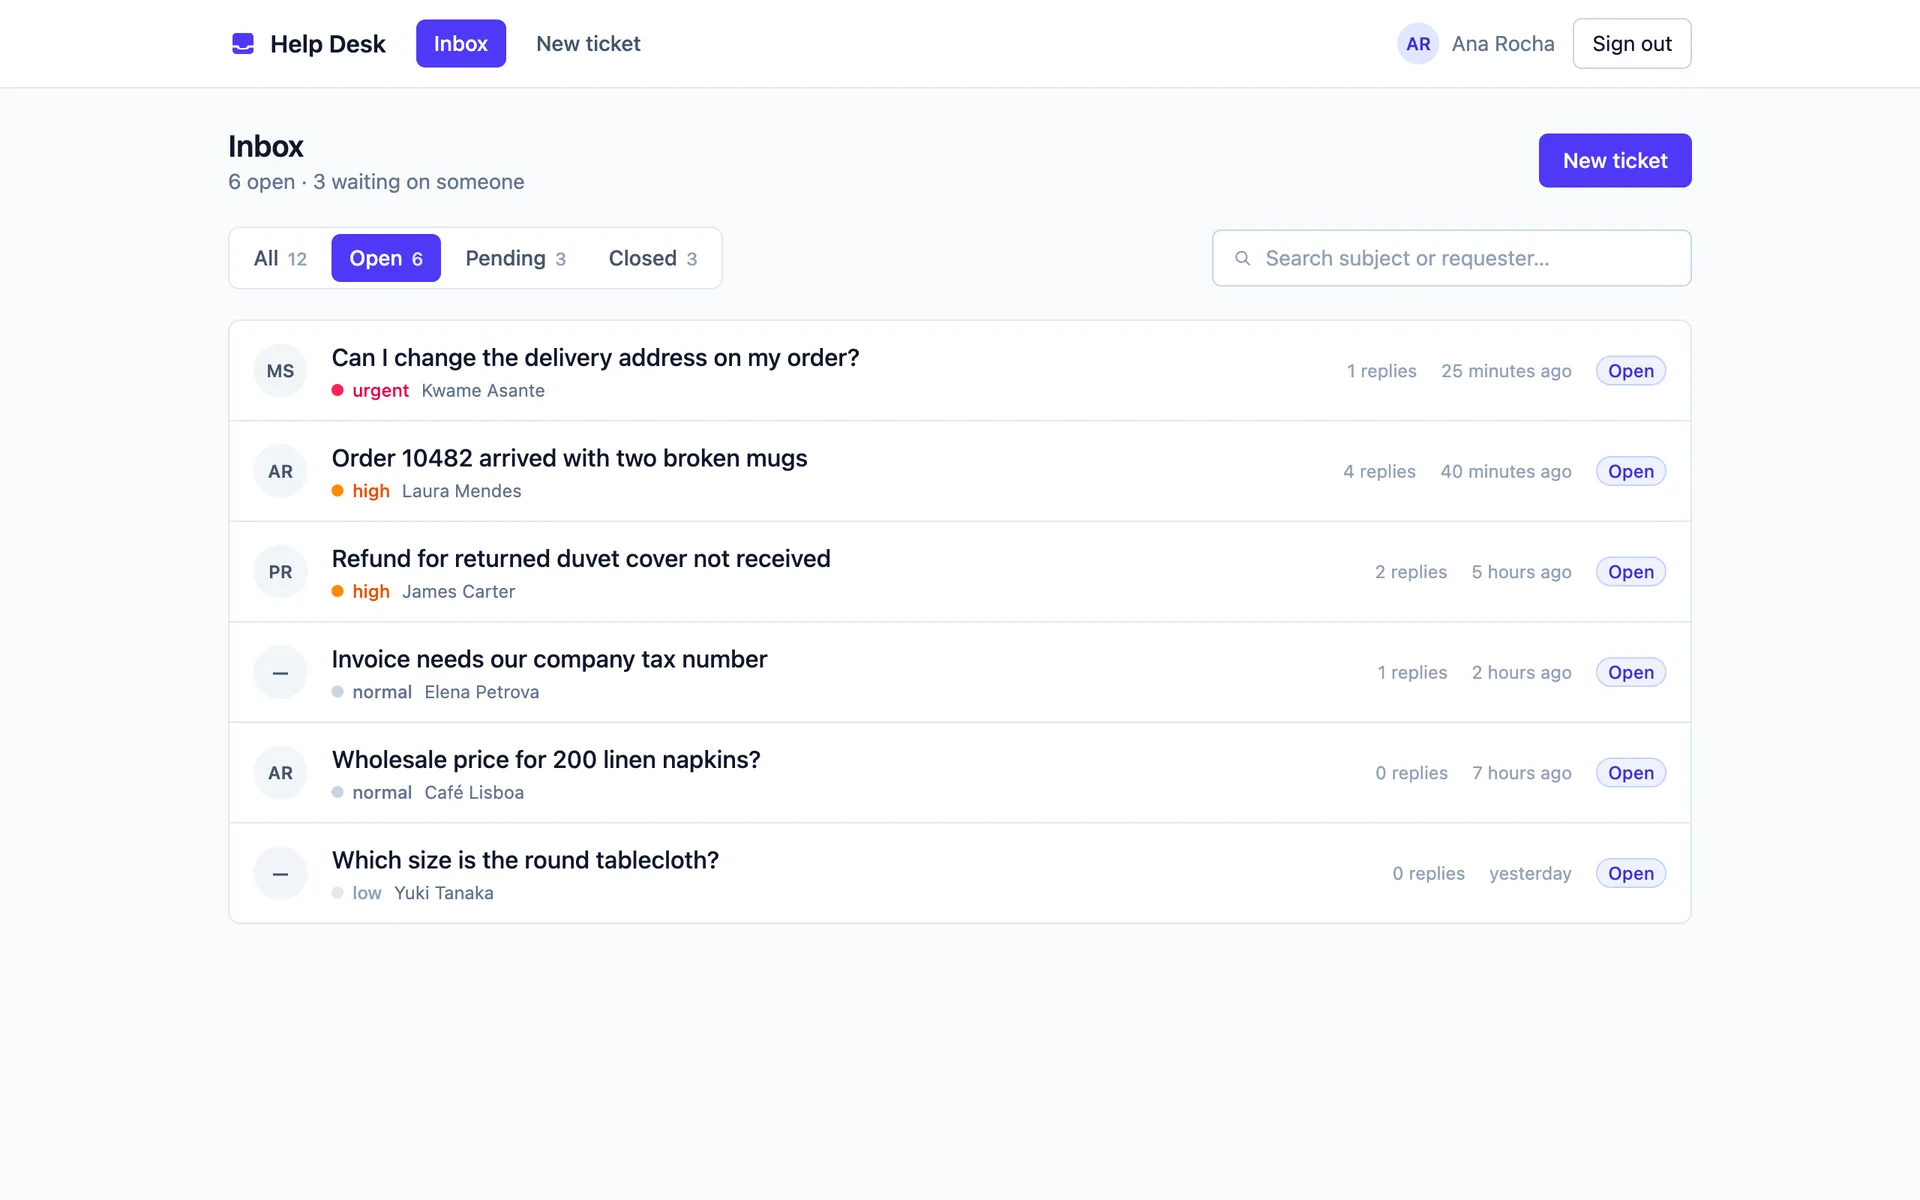Focus the search subject or requester field
Screen dimensions: 1920x1200
click(1452, 258)
